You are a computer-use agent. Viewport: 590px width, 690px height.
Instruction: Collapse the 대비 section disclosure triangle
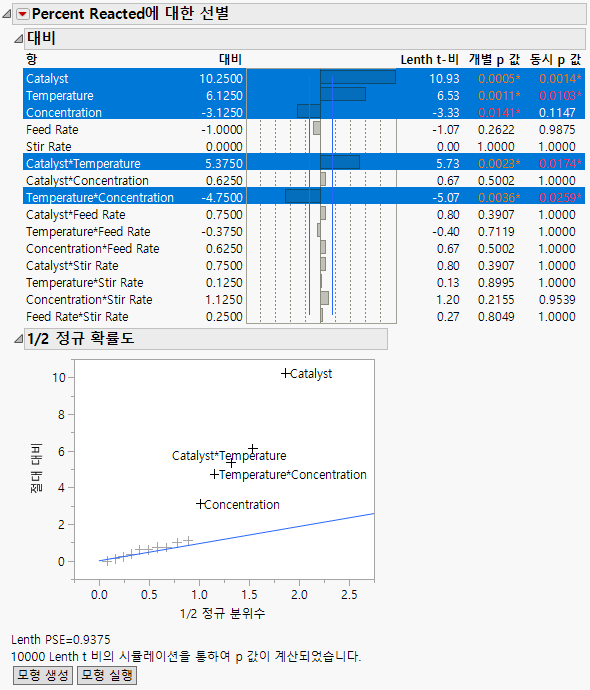pos(18,39)
